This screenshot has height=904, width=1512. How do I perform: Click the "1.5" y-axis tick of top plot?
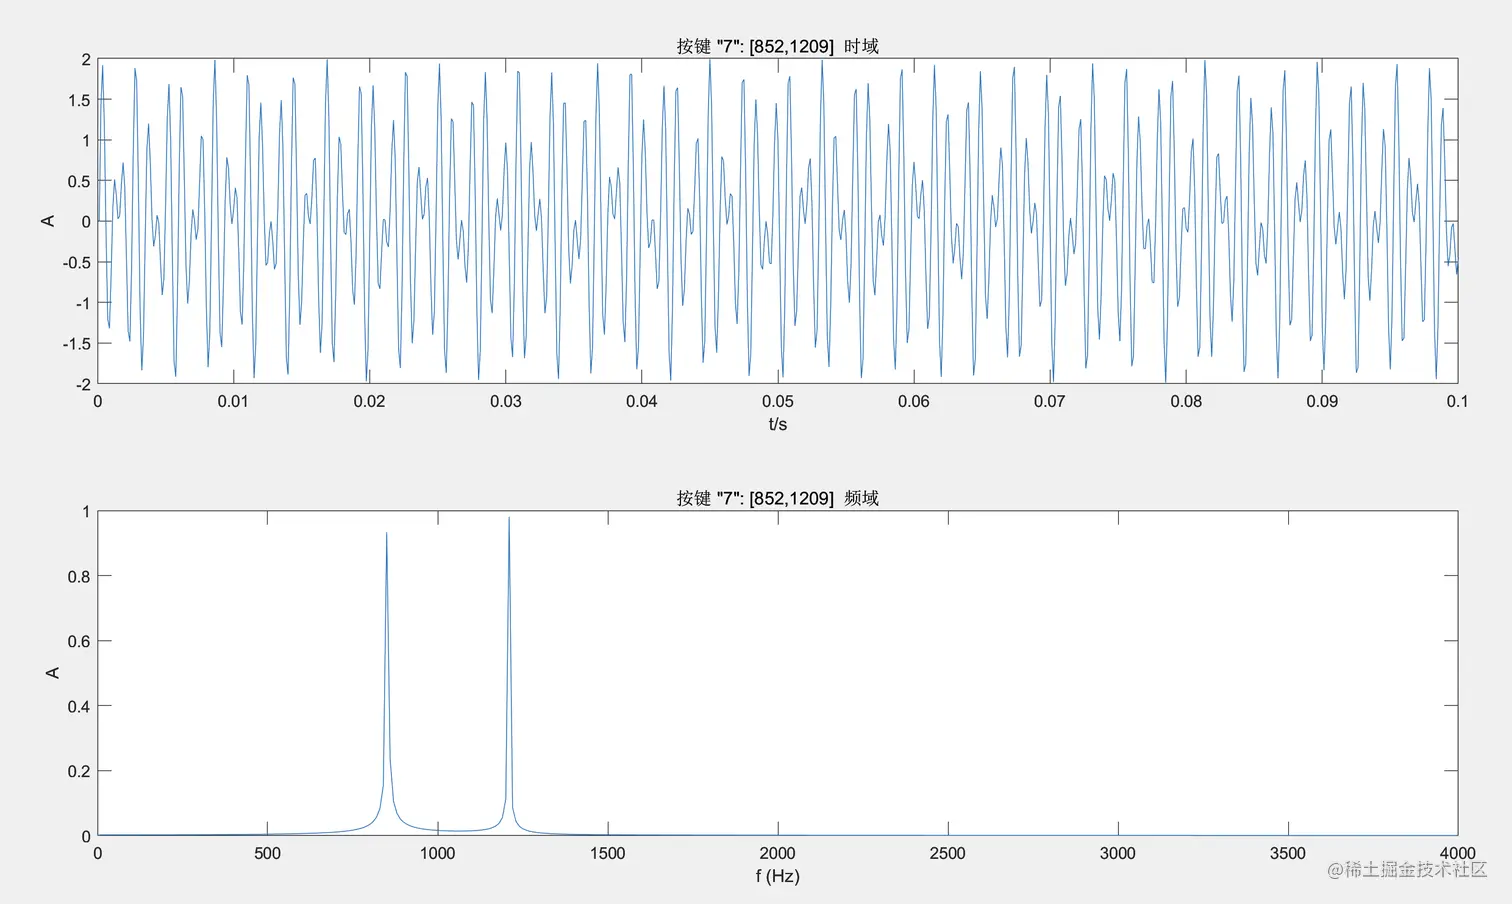[79, 100]
